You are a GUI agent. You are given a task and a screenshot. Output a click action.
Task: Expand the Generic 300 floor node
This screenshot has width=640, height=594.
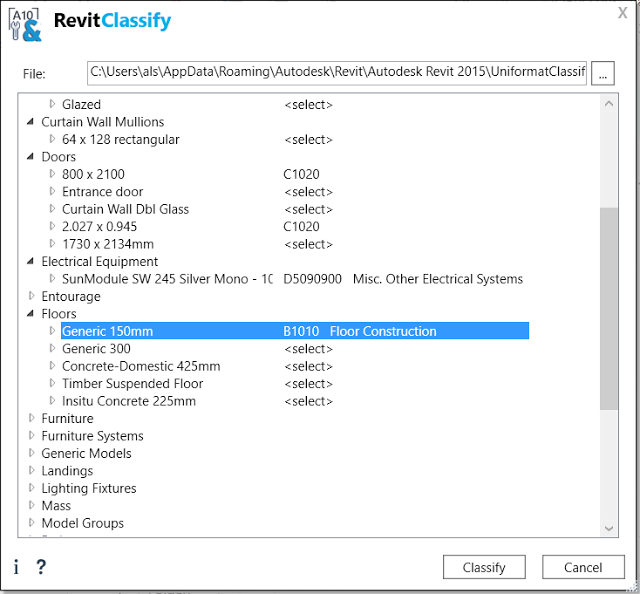click(52, 348)
